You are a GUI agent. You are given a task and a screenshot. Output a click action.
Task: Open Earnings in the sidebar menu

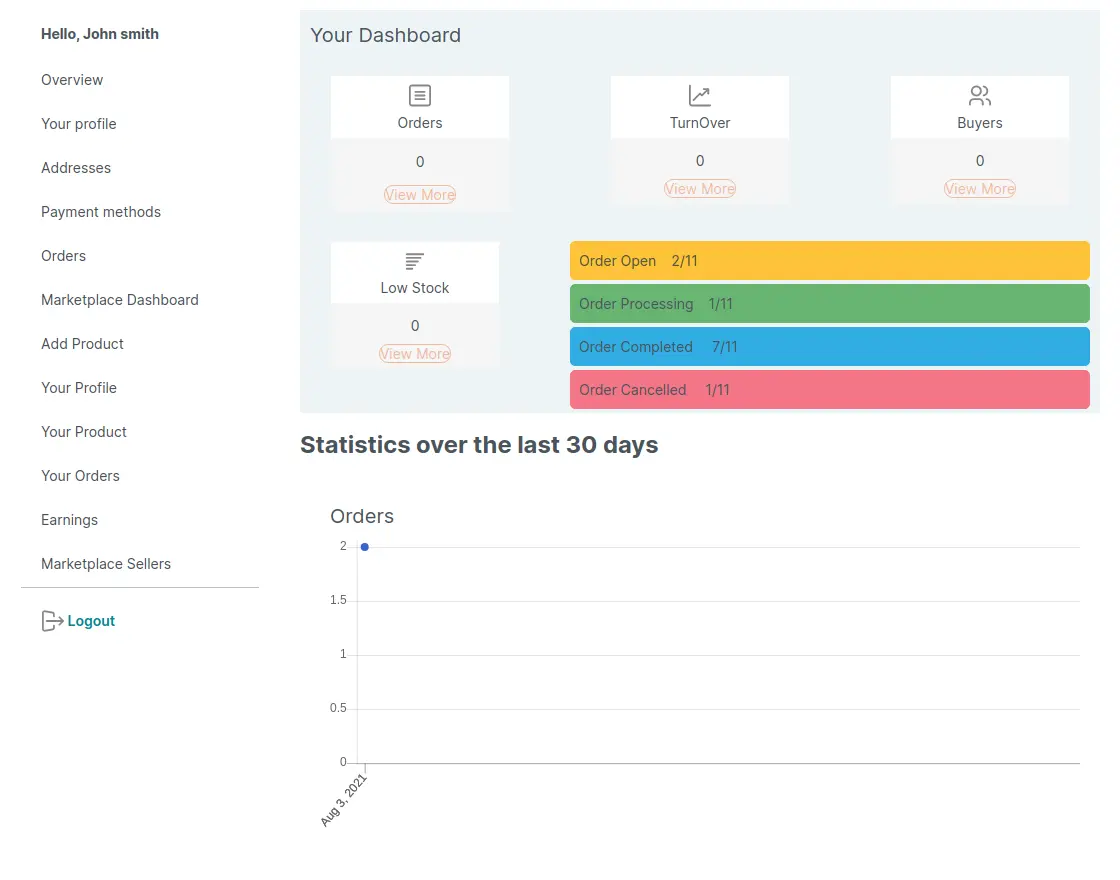69,520
